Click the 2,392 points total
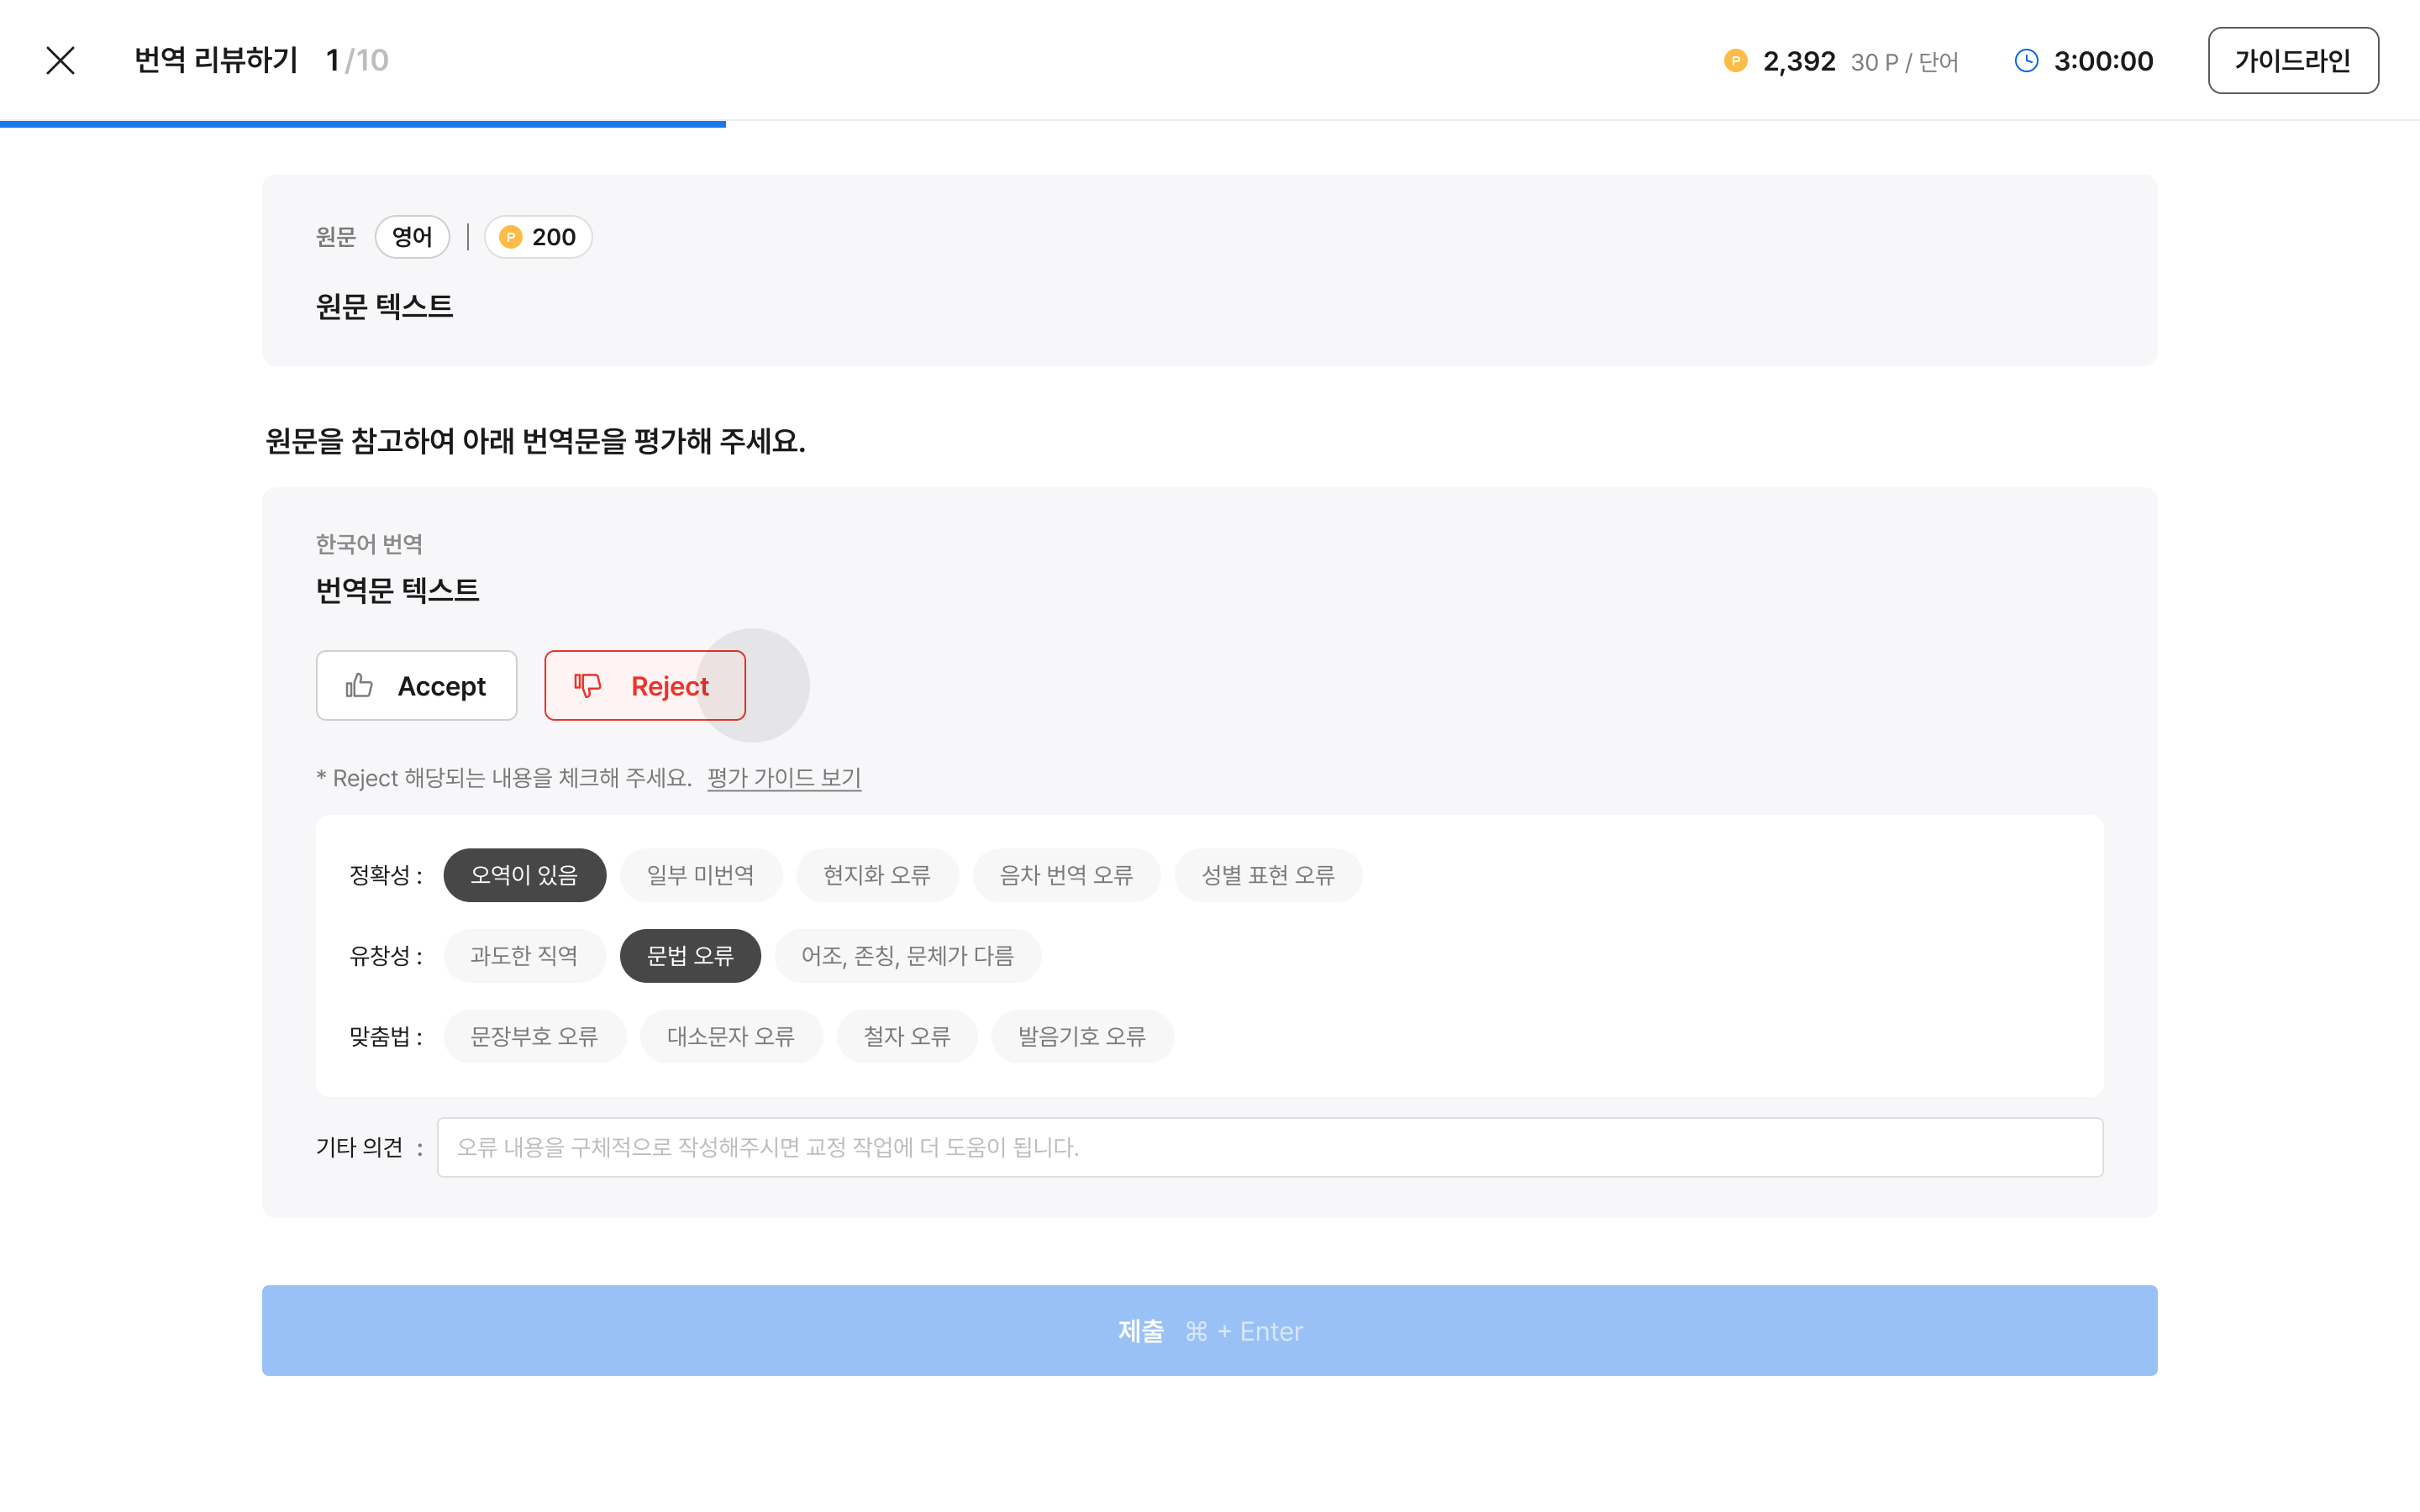The height and width of the screenshot is (1512, 2420). pos(1799,61)
